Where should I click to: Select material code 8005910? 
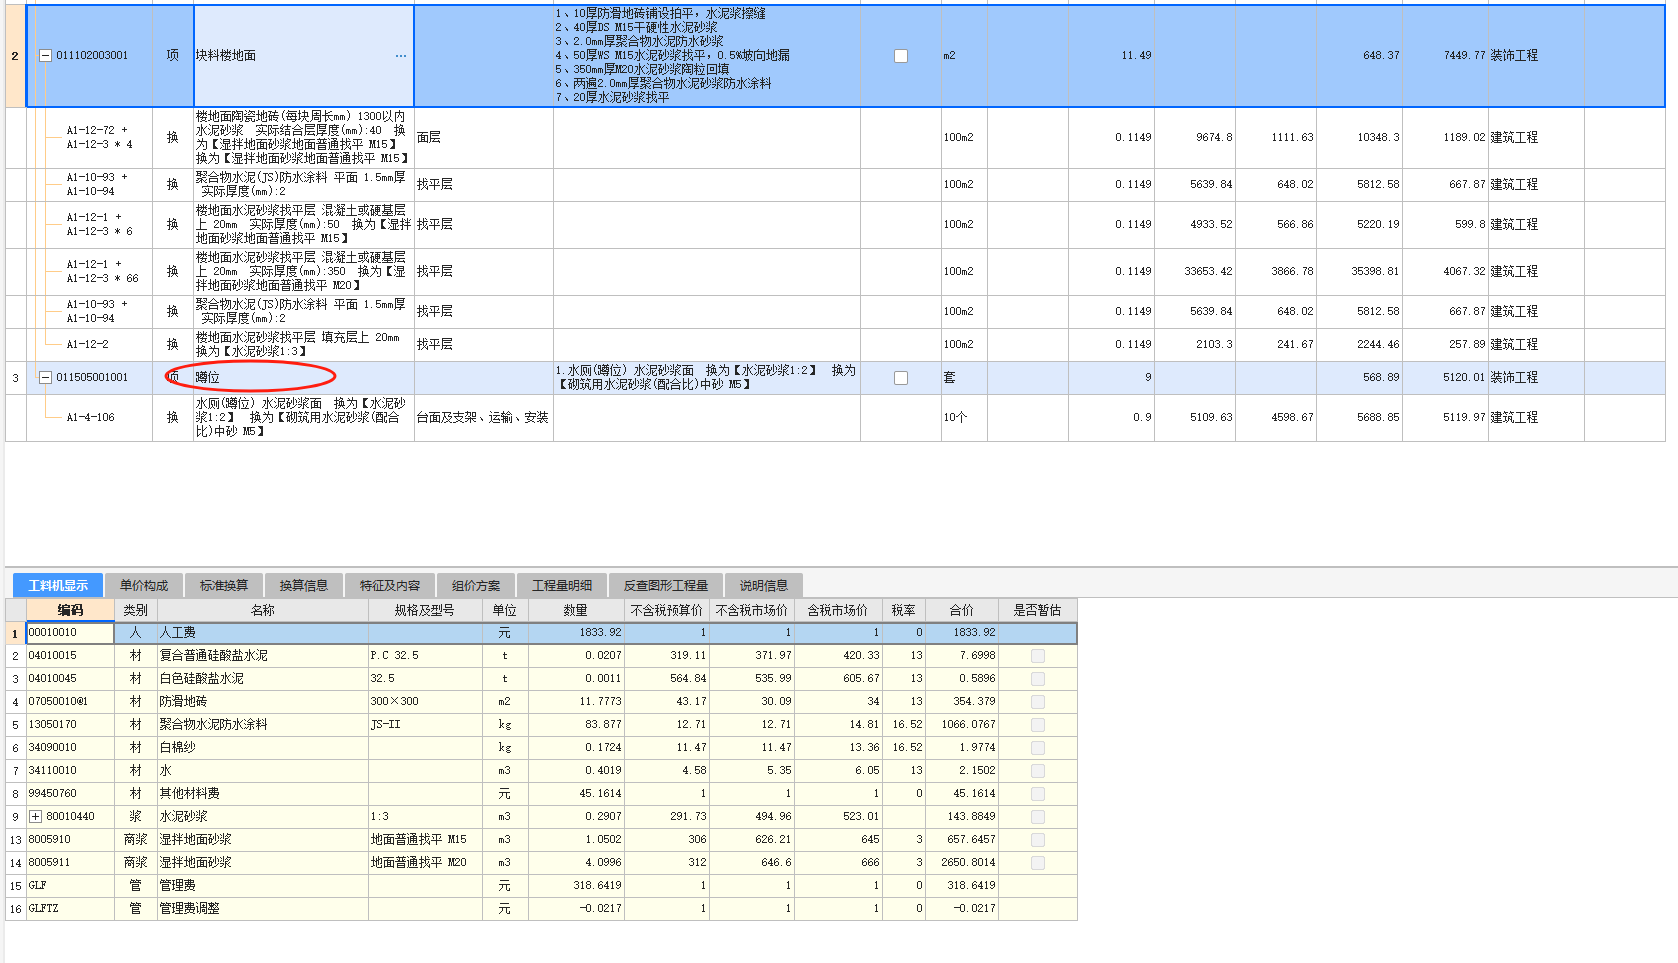pos(70,840)
